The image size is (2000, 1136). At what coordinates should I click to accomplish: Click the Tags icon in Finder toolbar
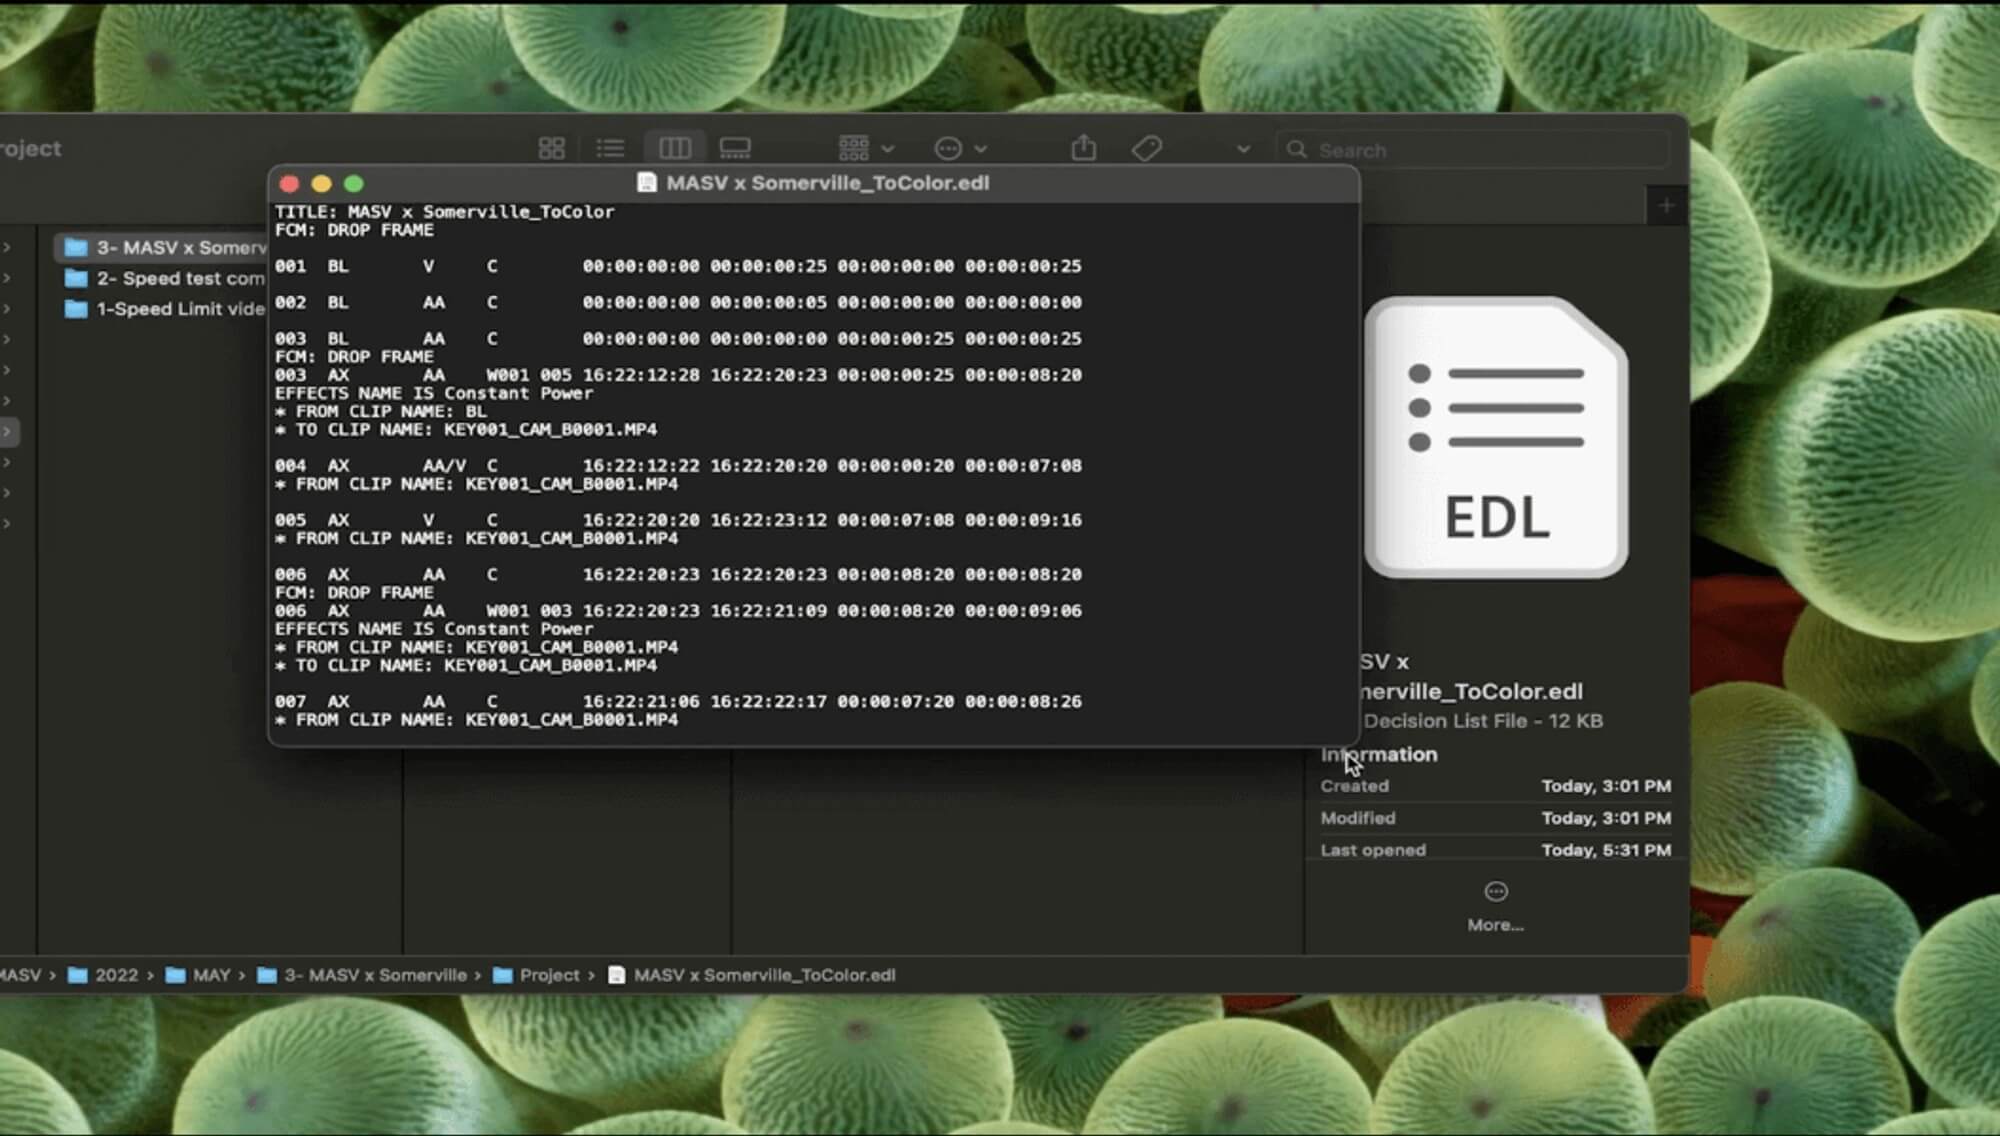[x=1147, y=149]
